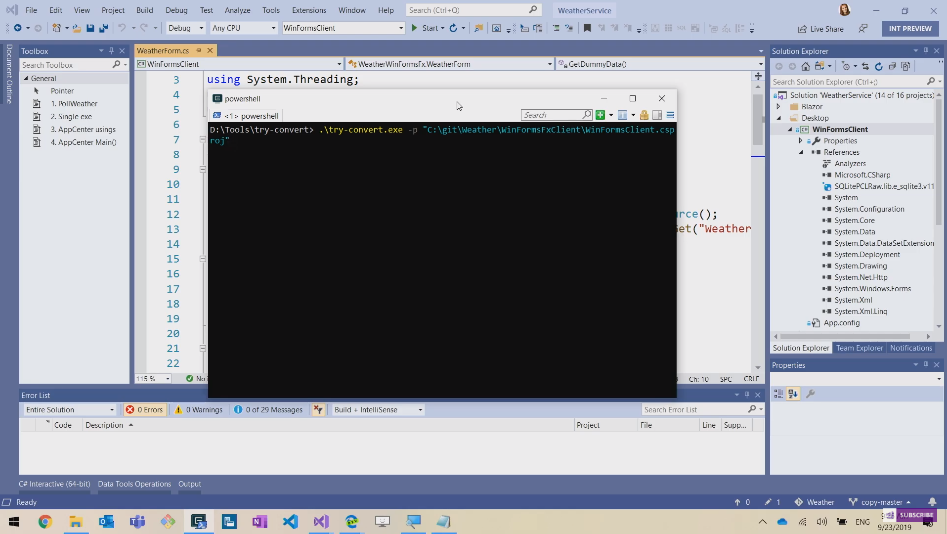The height and width of the screenshot is (534, 947).
Task: Open the Any CPU platform dropdown
Action: pos(243,28)
